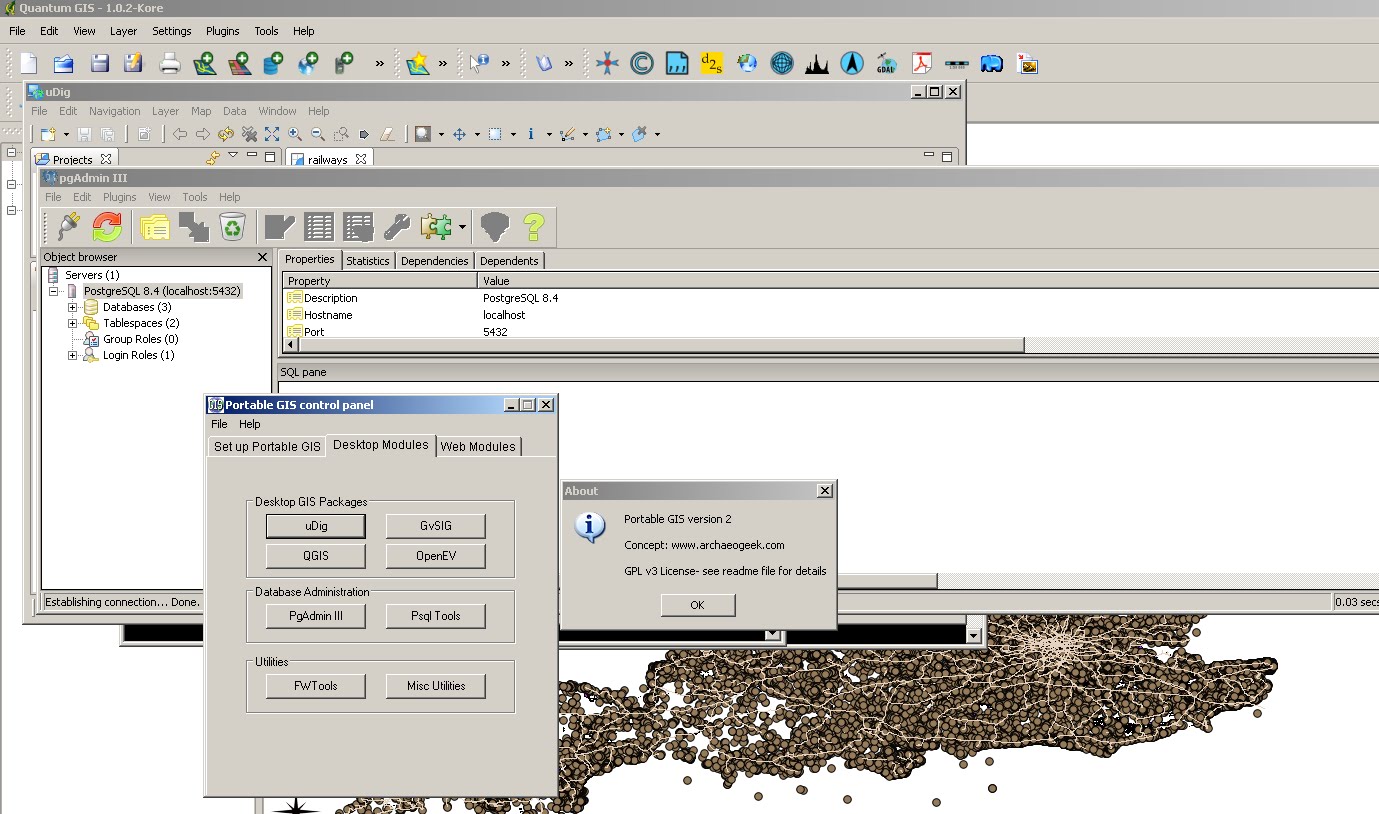Open view data grid icon in pgAdmin
Screen dimensions: 1379x814
click(319, 227)
